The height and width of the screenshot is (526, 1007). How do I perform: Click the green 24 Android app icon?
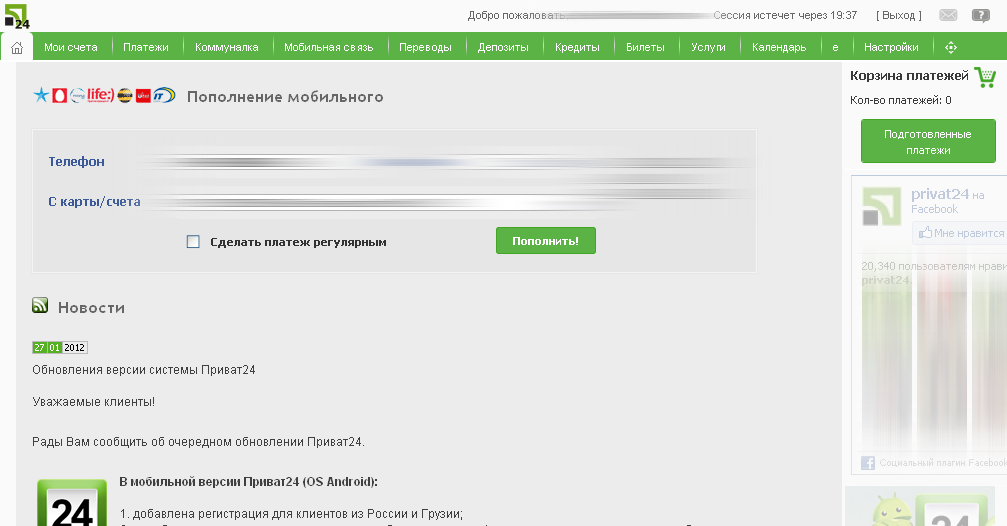[x=72, y=503]
